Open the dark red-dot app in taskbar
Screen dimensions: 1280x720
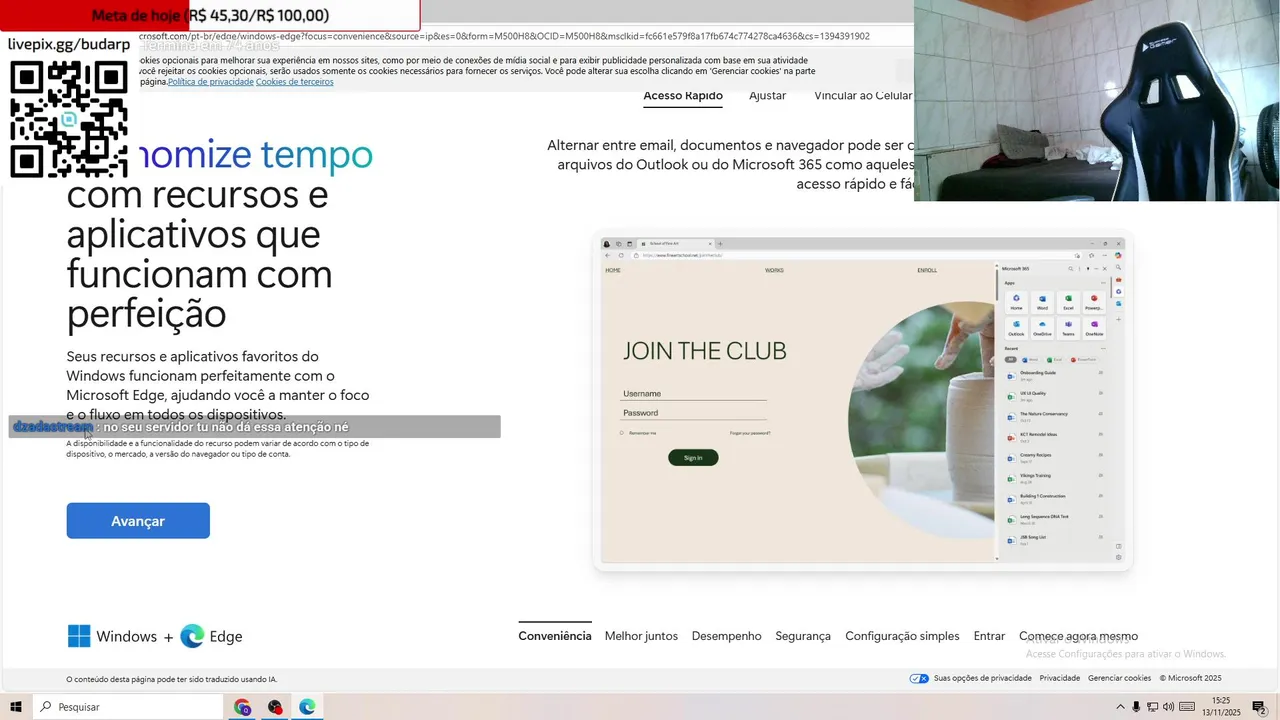tap(275, 707)
